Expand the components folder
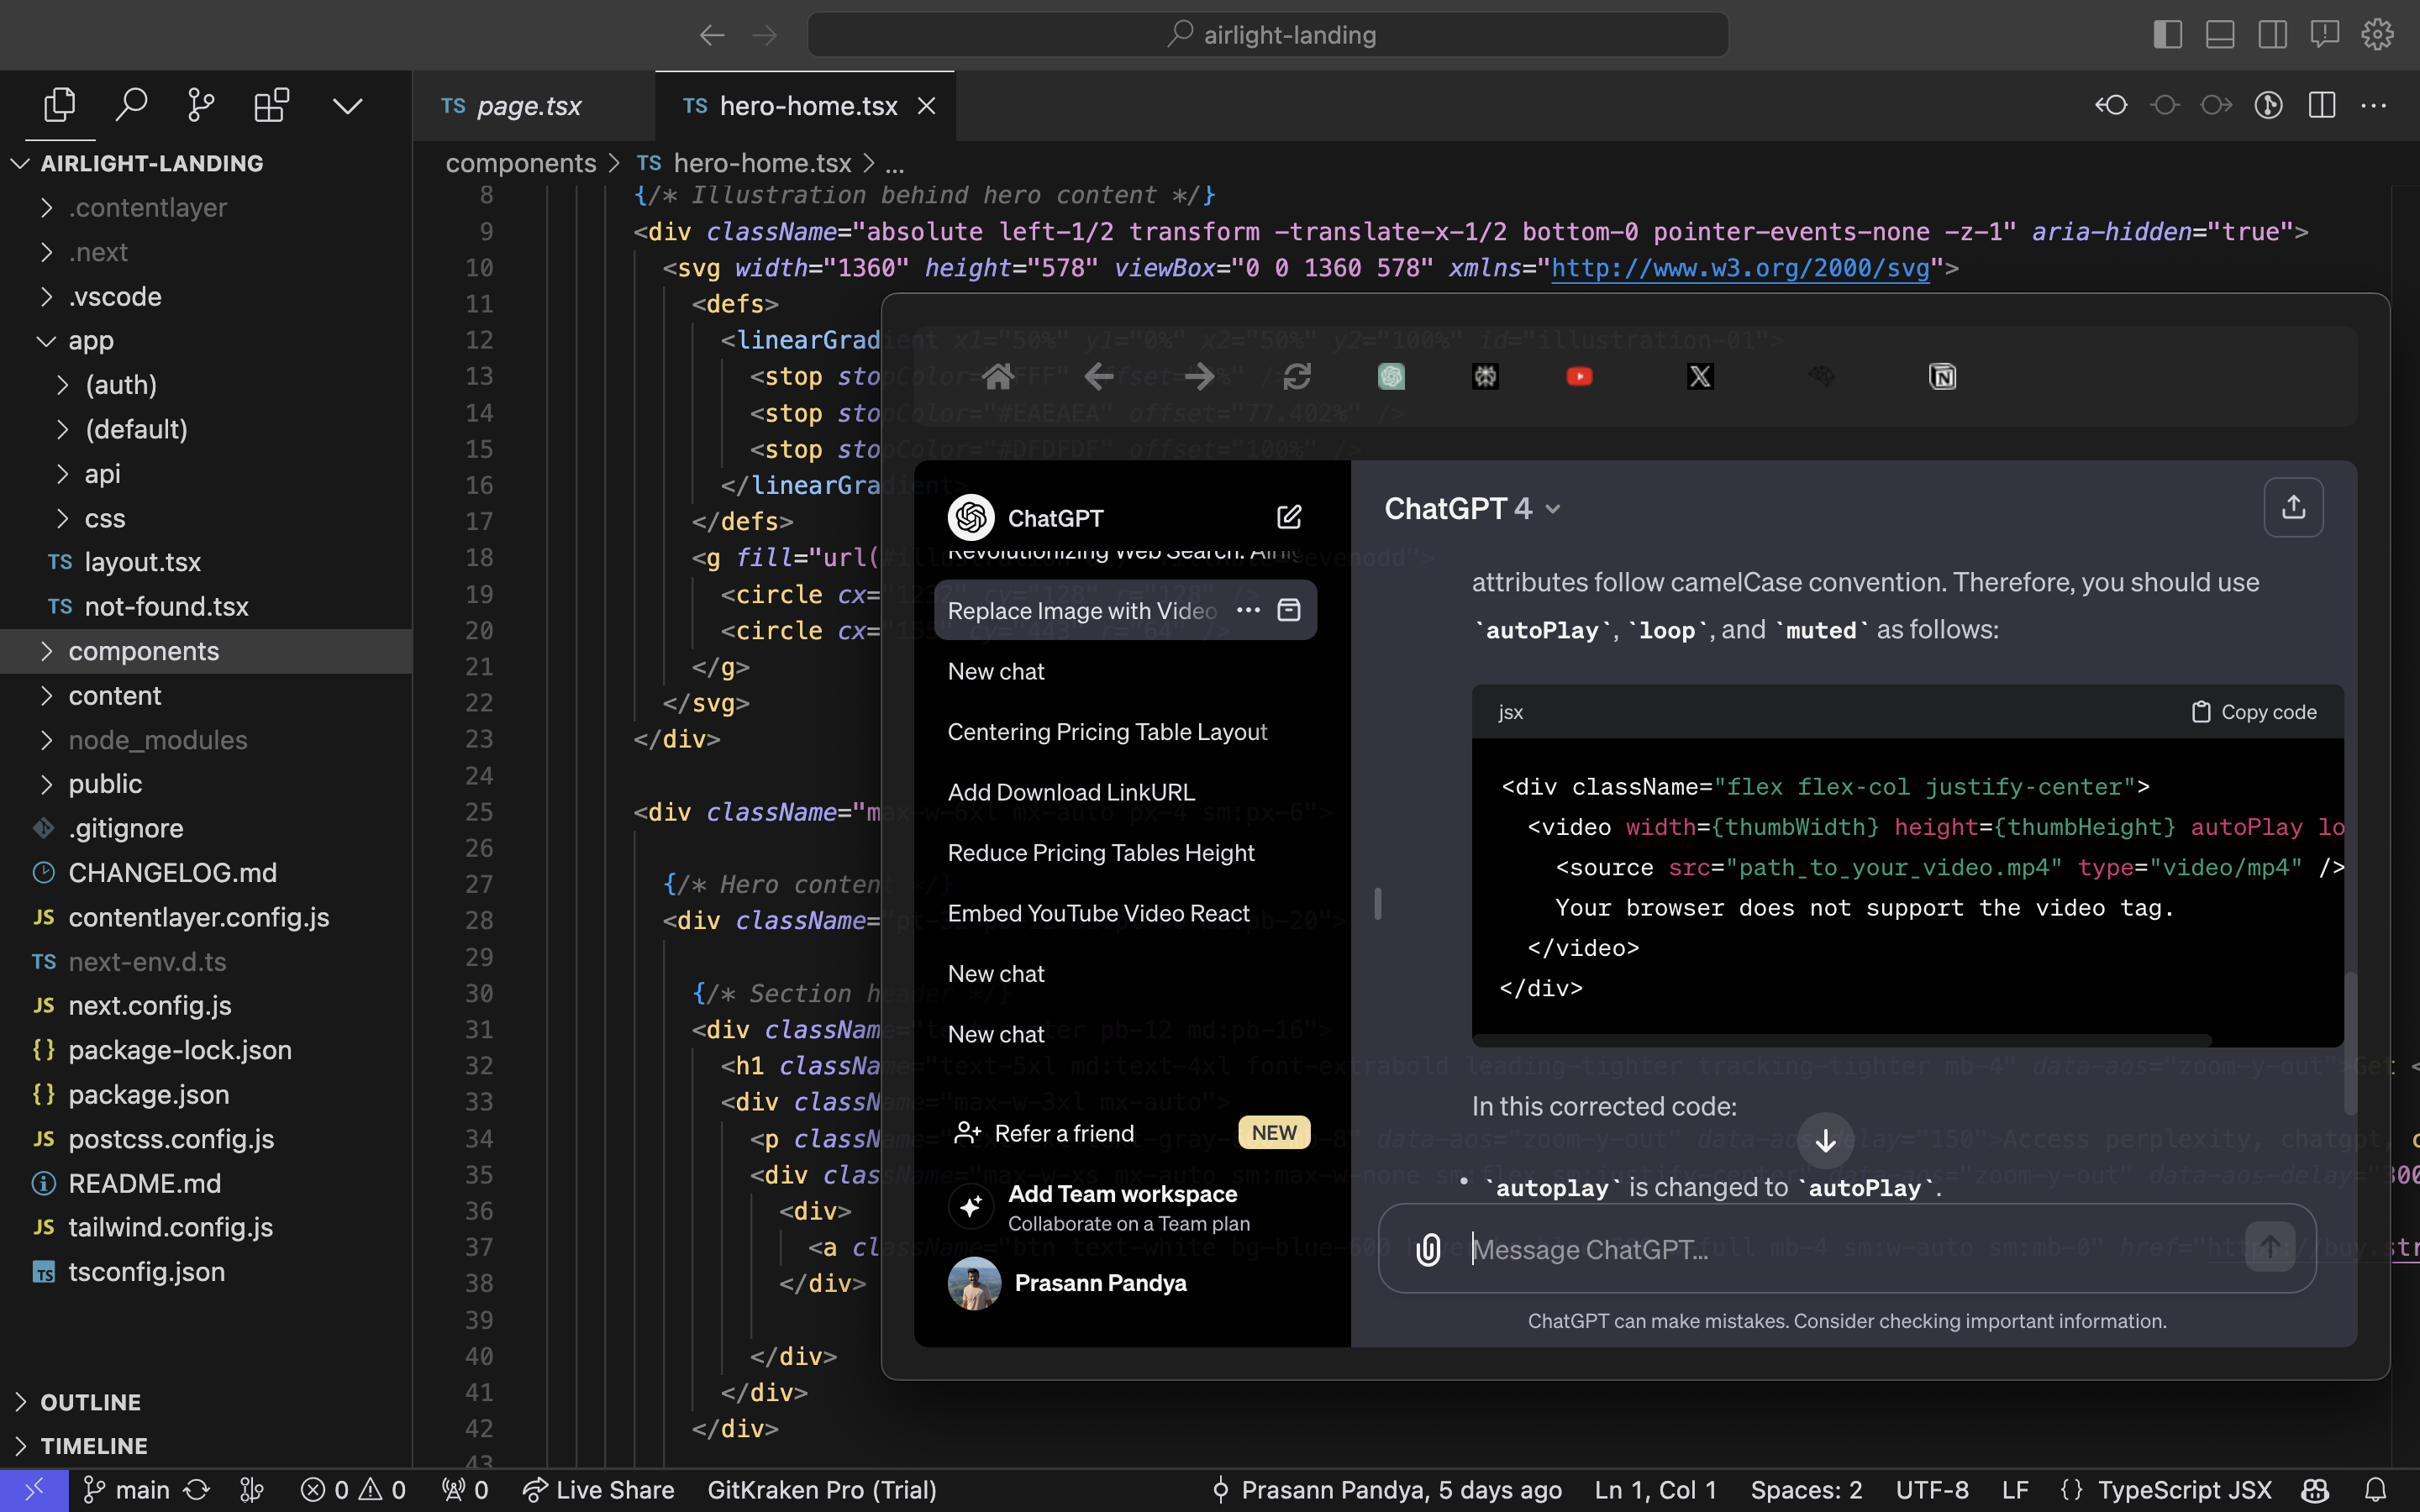This screenshot has width=2420, height=1512. [143, 651]
